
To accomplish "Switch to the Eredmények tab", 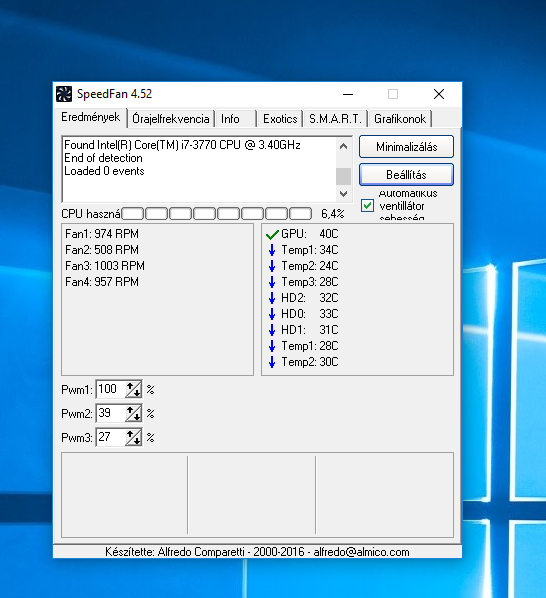I will 90,117.
